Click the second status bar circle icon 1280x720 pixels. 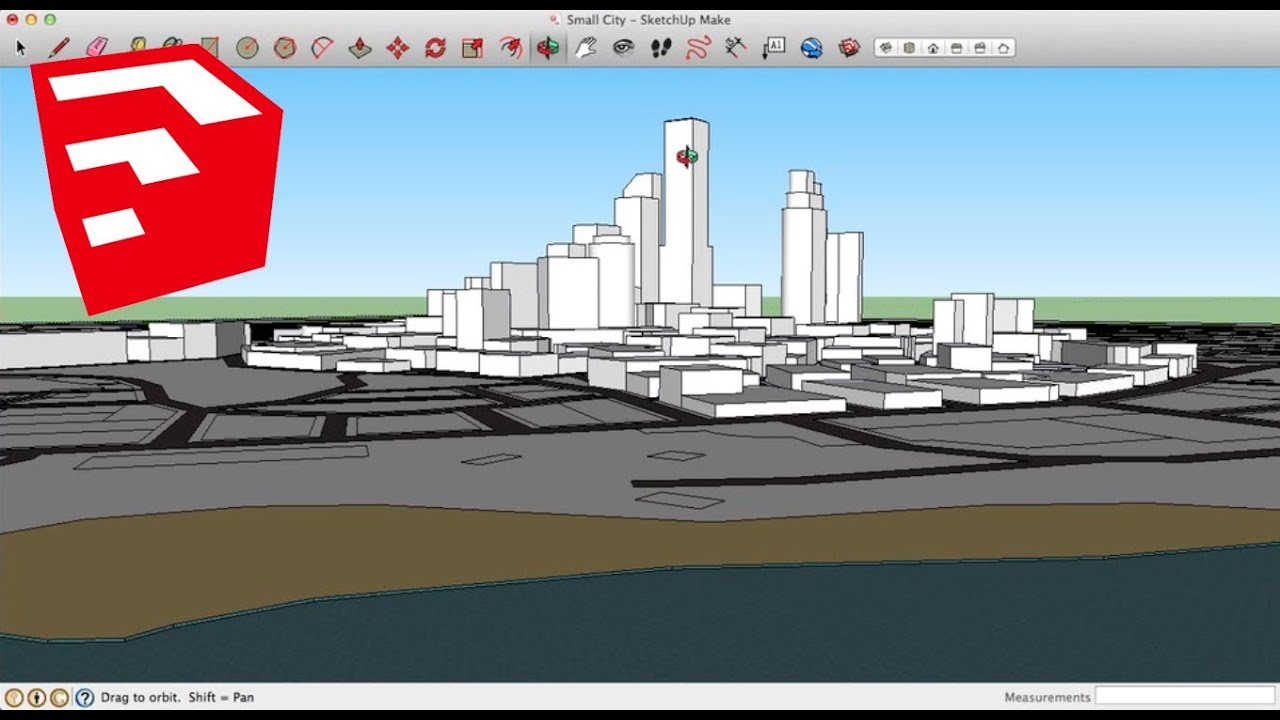pos(37,698)
